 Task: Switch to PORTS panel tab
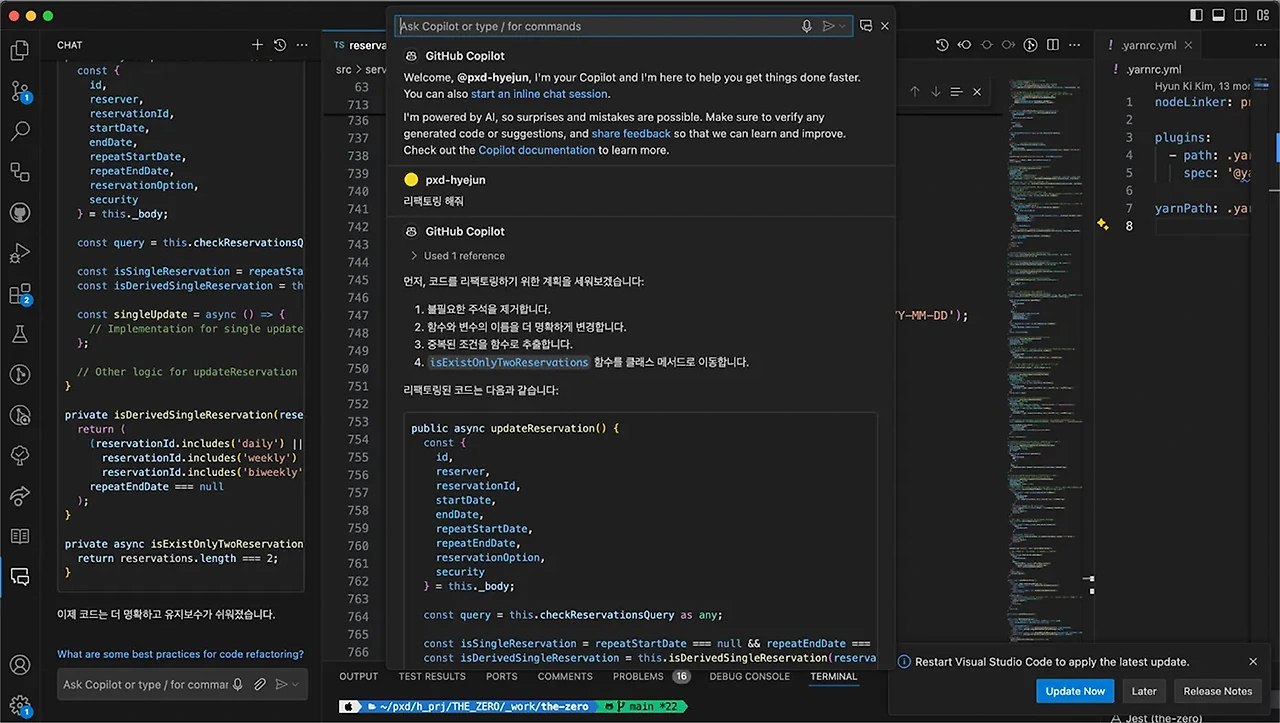coord(502,676)
